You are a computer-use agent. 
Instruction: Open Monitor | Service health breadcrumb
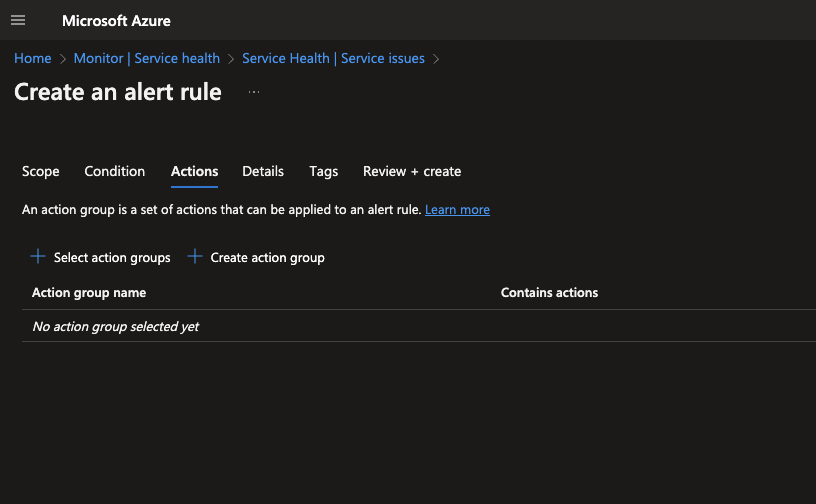pos(147,58)
